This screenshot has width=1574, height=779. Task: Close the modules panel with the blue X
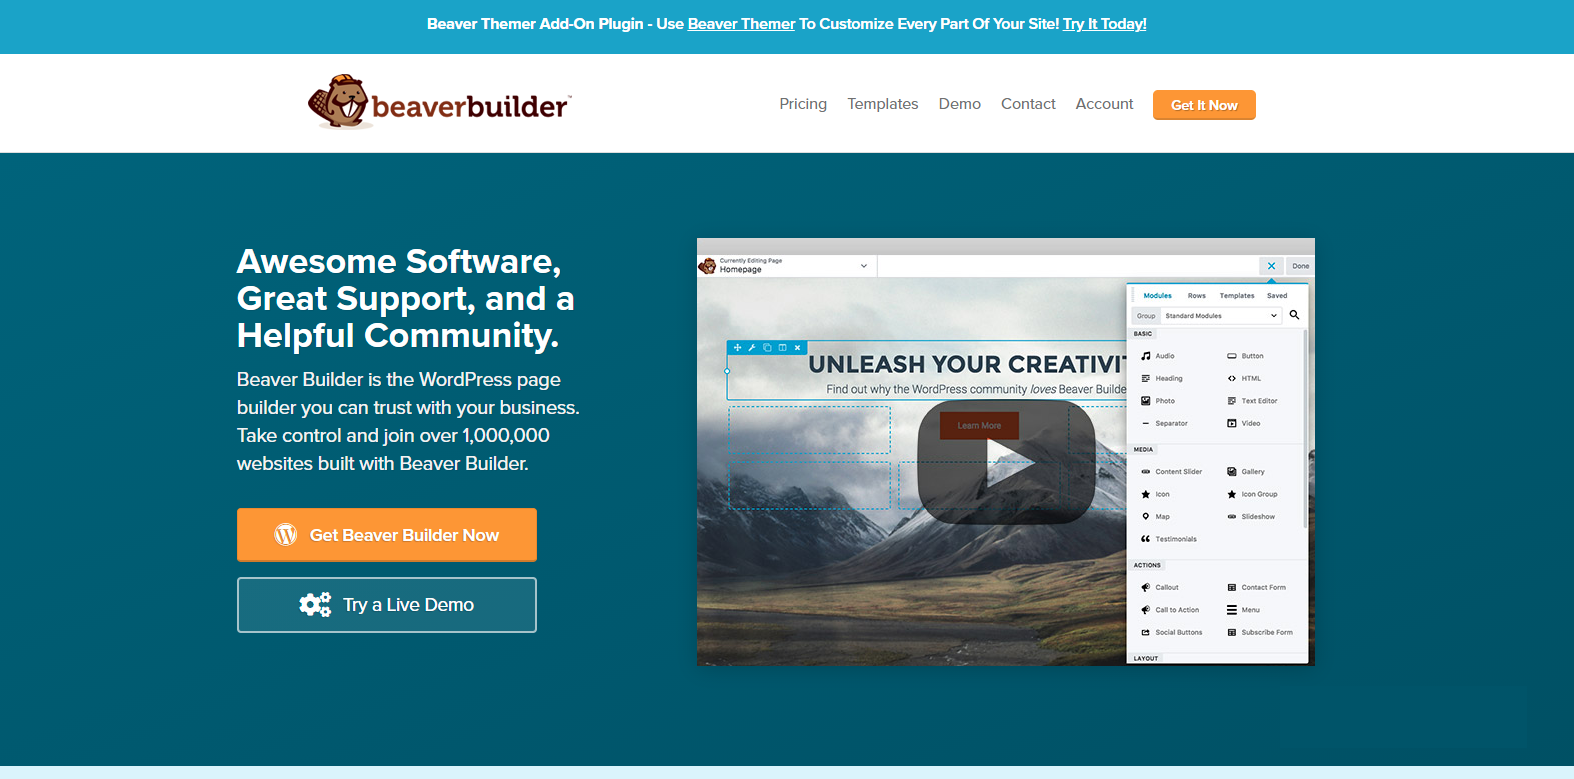(1271, 266)
